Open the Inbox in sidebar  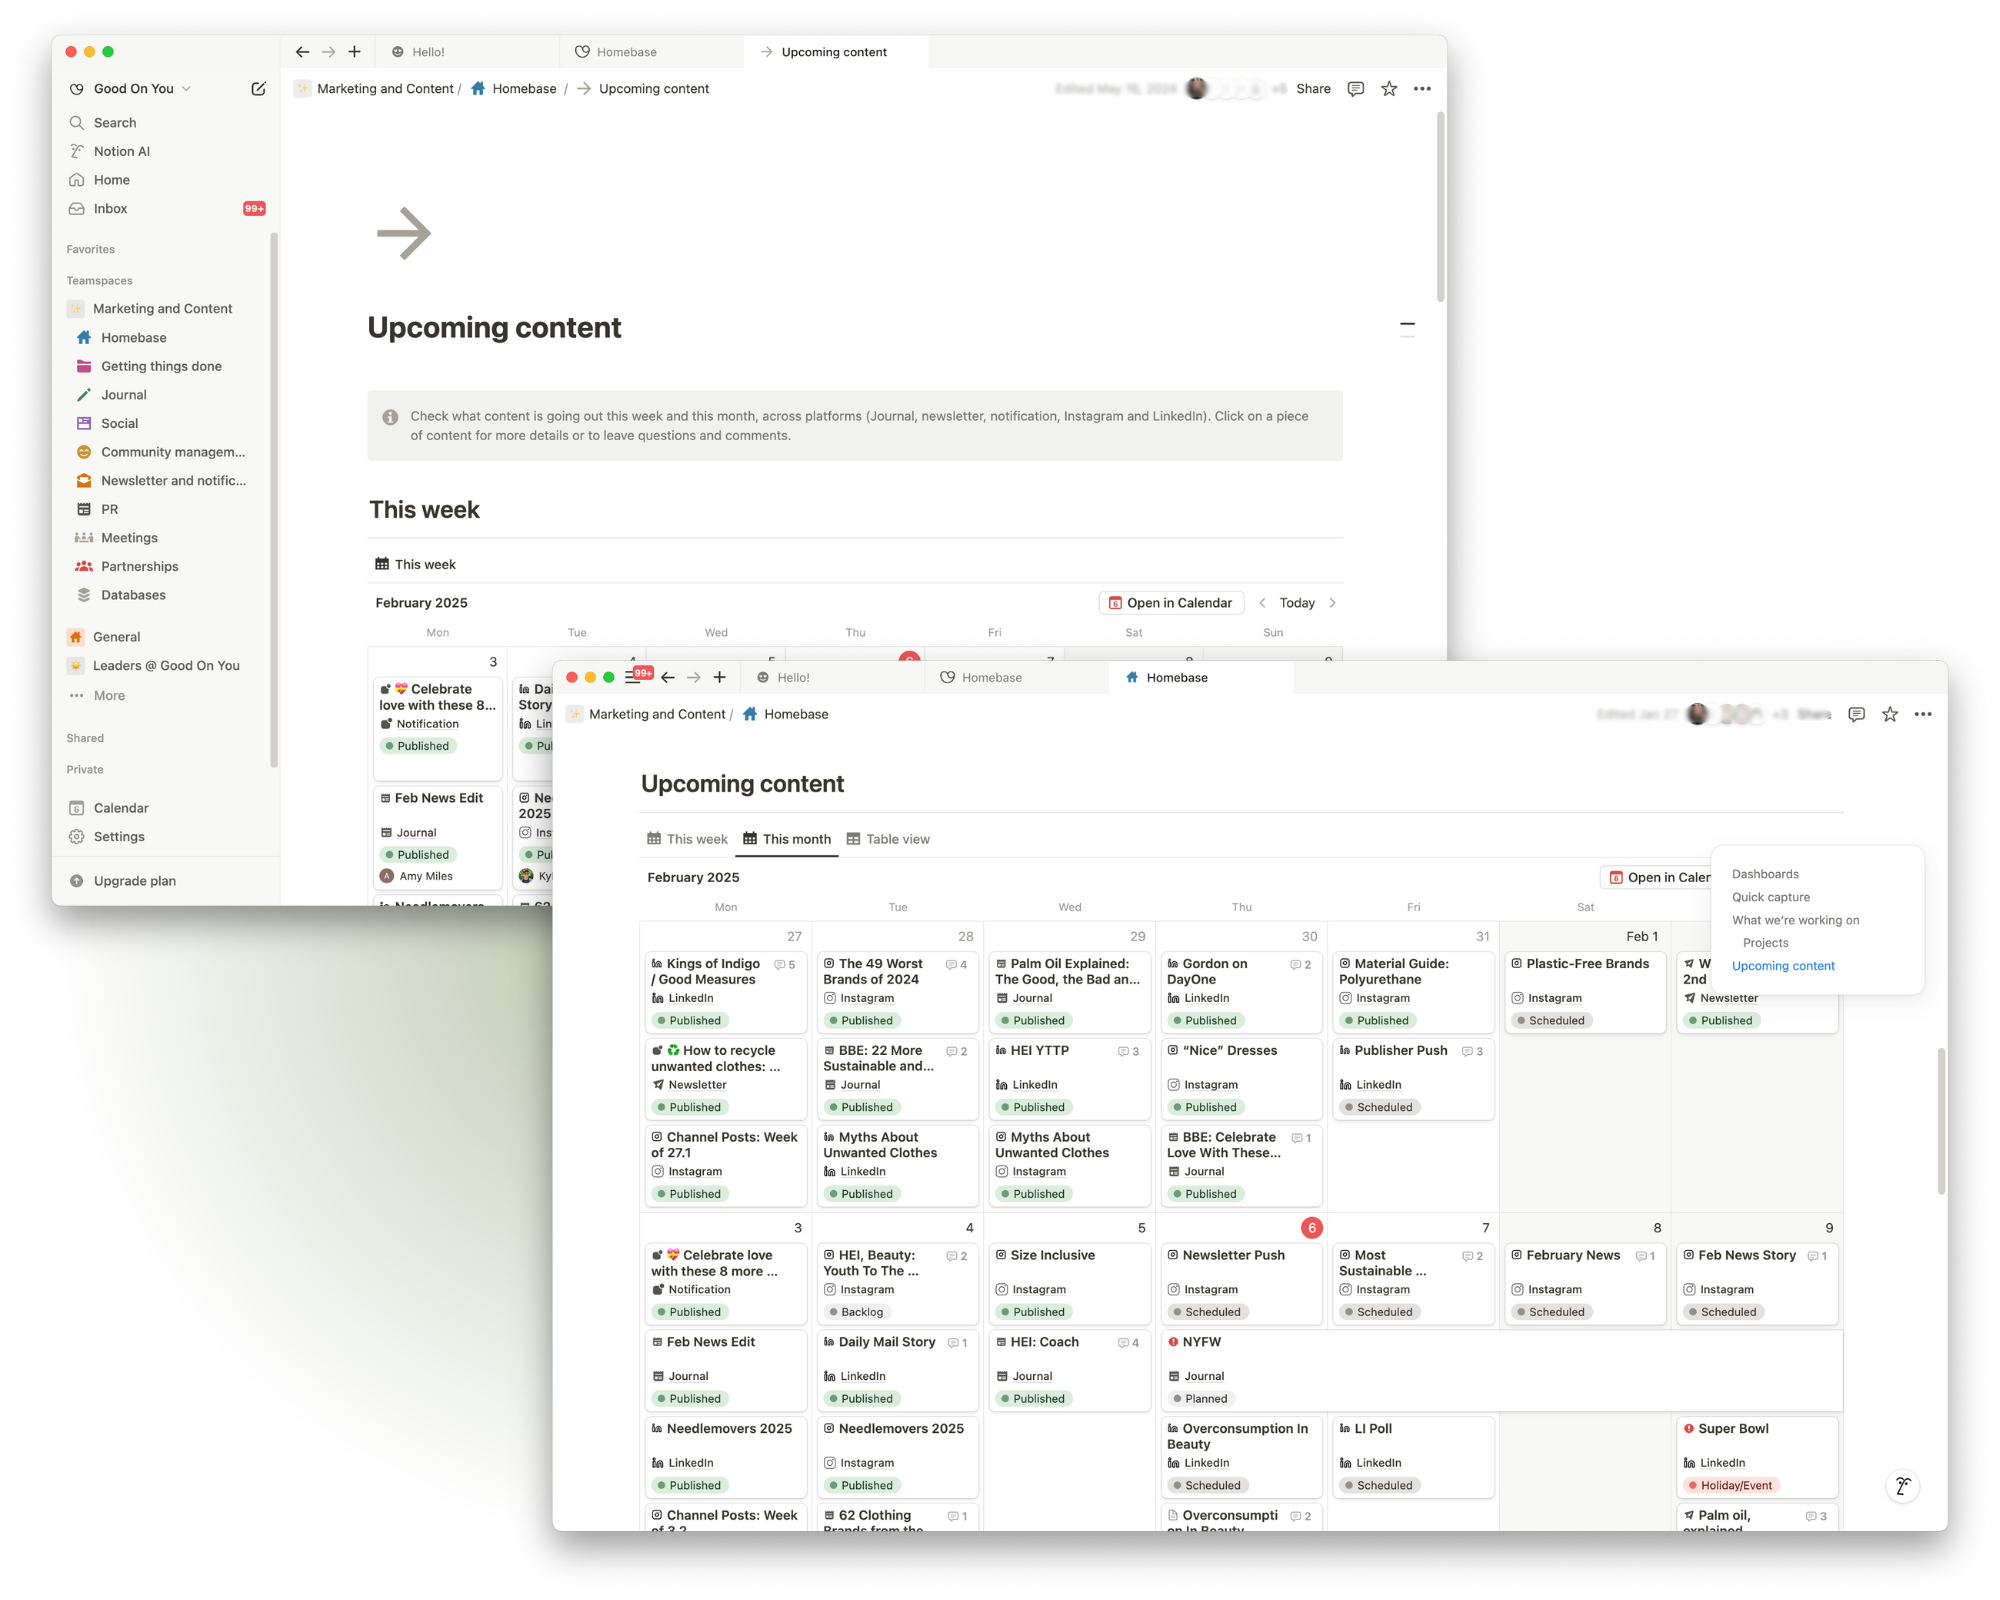(110, 209)
